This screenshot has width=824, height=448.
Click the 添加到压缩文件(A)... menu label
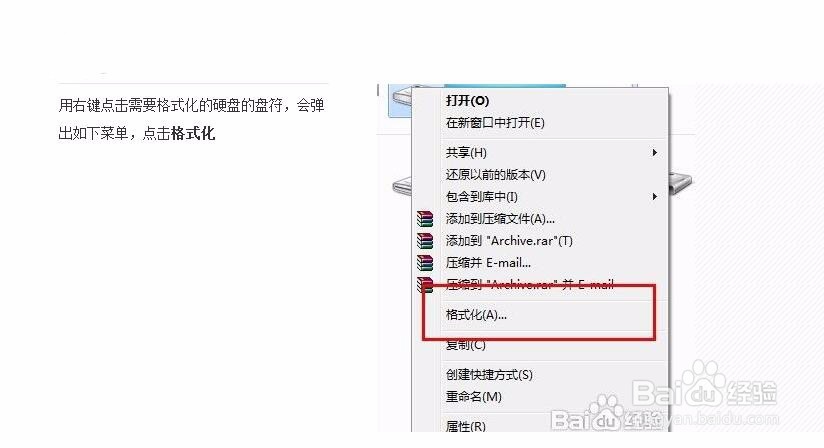tap(500, 218)
